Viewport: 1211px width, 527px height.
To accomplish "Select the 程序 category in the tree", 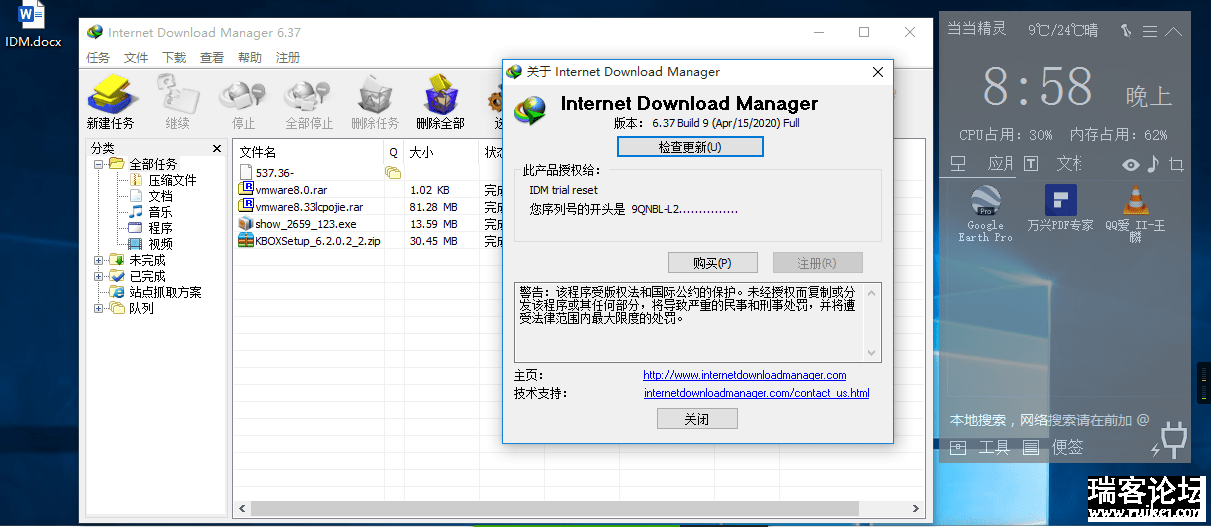I will tap(160, 228).
